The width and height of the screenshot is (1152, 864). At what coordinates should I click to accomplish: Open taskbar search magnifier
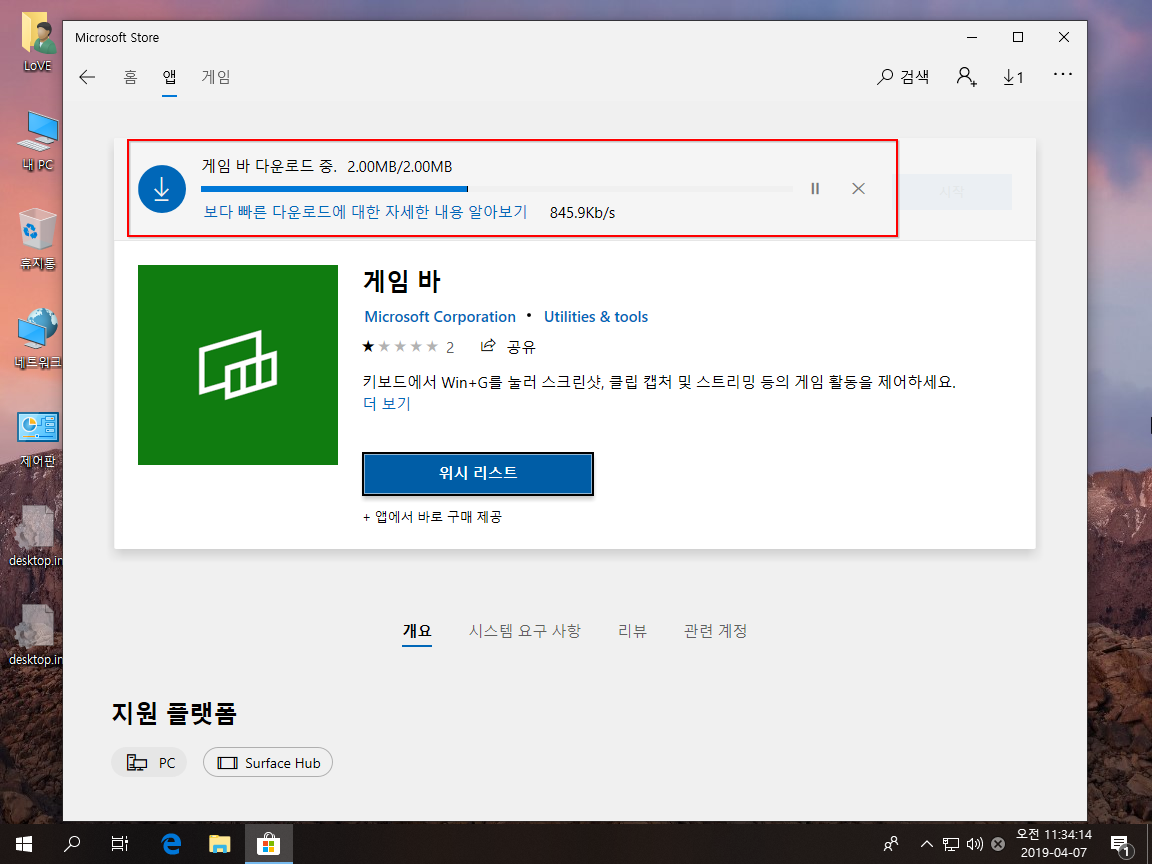pyautogui.click(x=71, y=843)
